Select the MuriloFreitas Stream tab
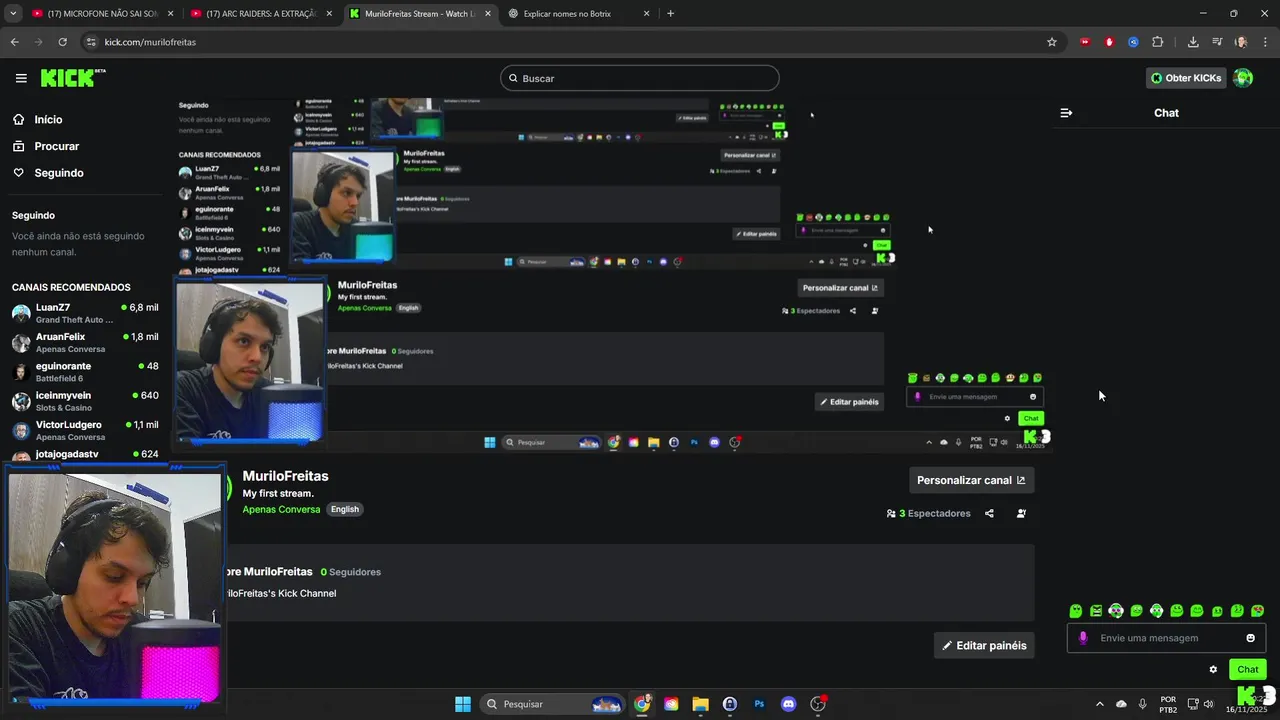Image resolution: width=1280 pixels, height=720 pixels. [419, 14]
